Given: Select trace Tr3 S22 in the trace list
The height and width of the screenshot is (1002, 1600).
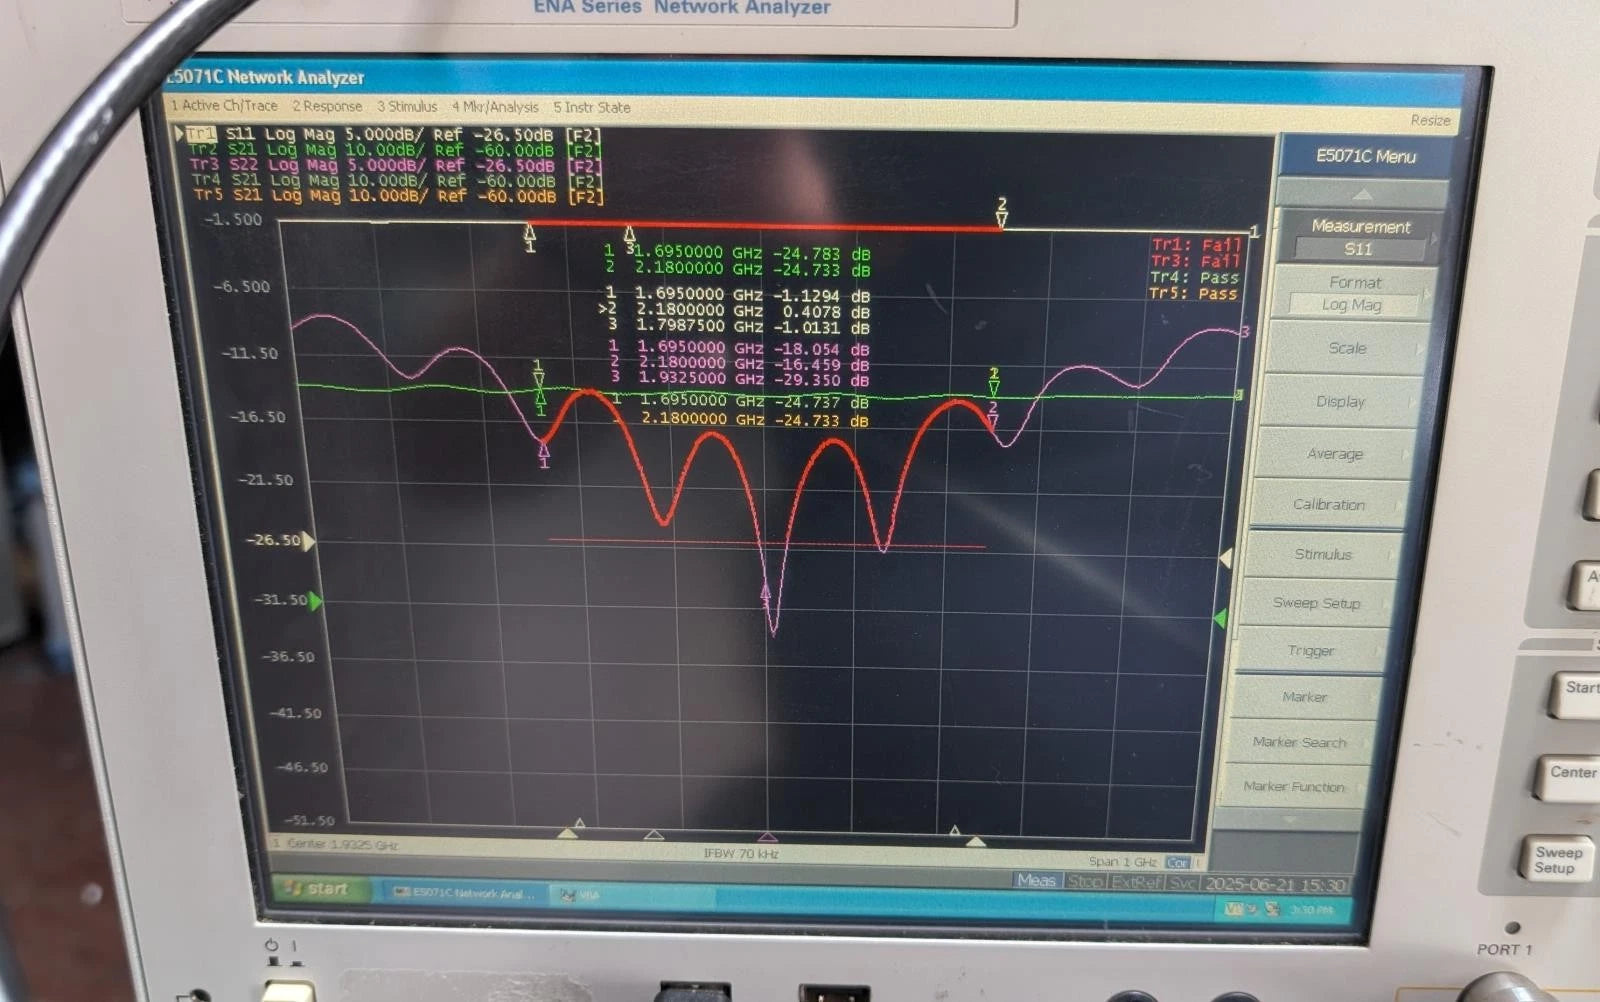Looking at the screenshot, I should pyautogui.click(x=396, y=165).
